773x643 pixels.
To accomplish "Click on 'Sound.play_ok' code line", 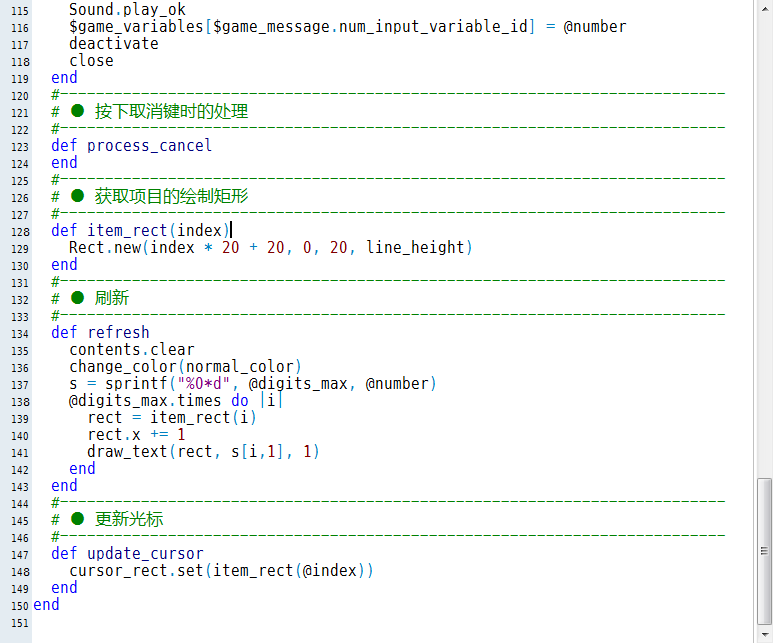I will point(127,9).
